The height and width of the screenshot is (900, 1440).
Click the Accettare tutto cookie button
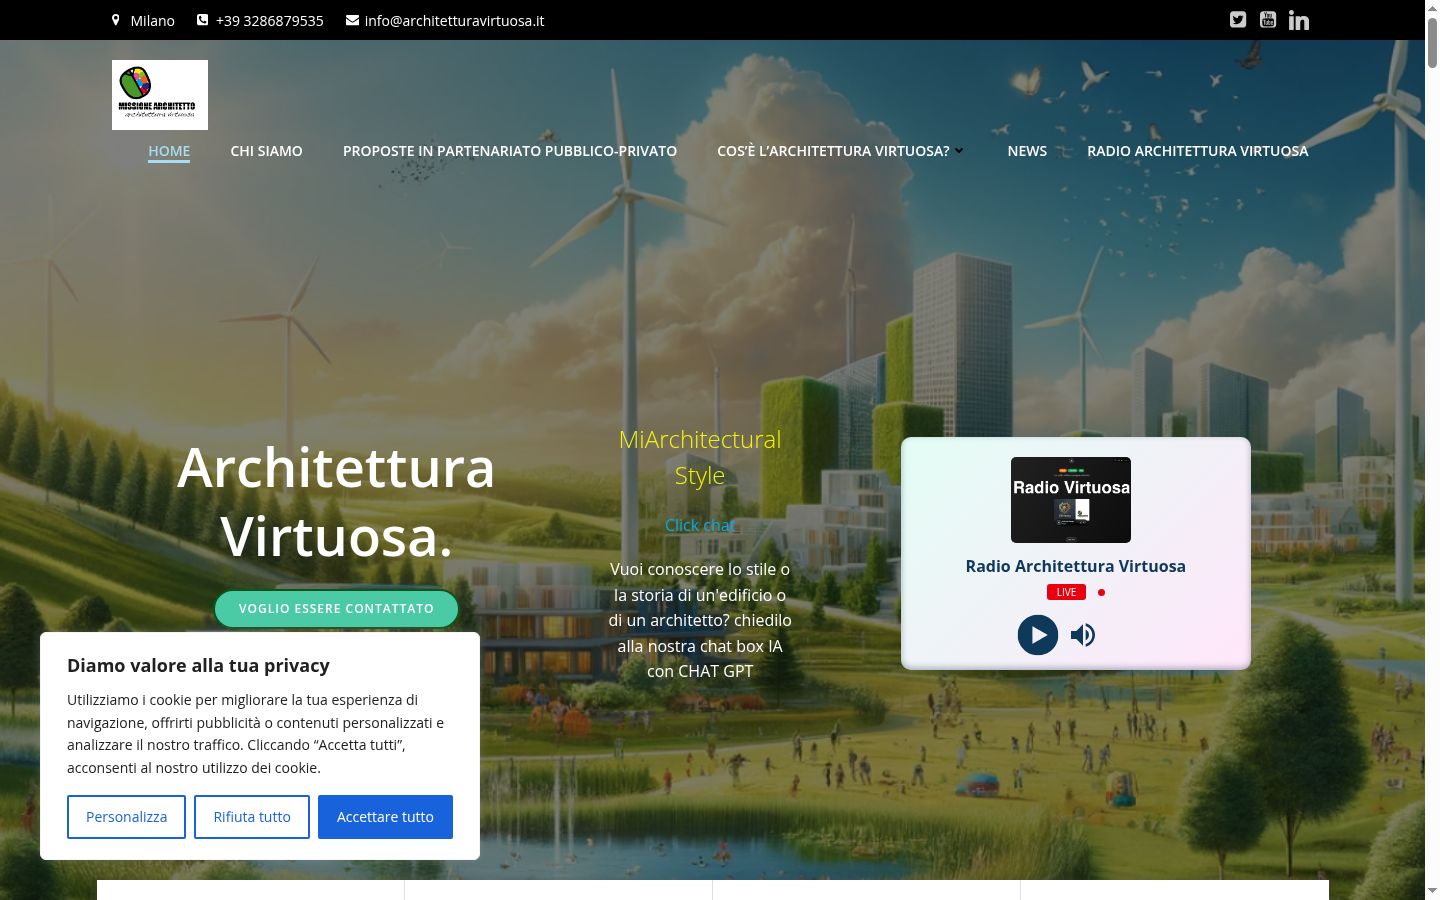(x=385, y=817)
